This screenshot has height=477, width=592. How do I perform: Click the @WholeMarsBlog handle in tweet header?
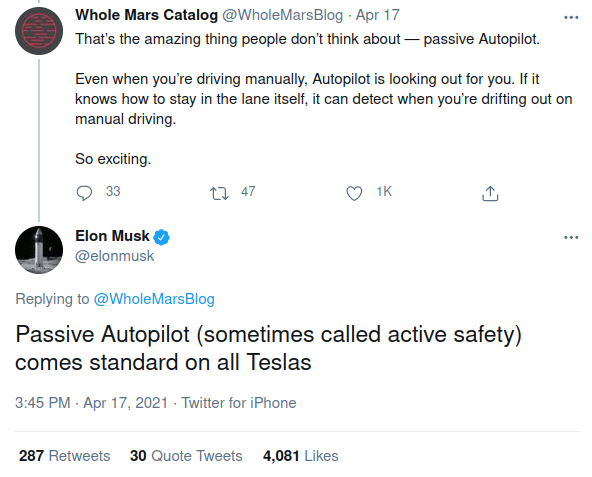(282, 15)
